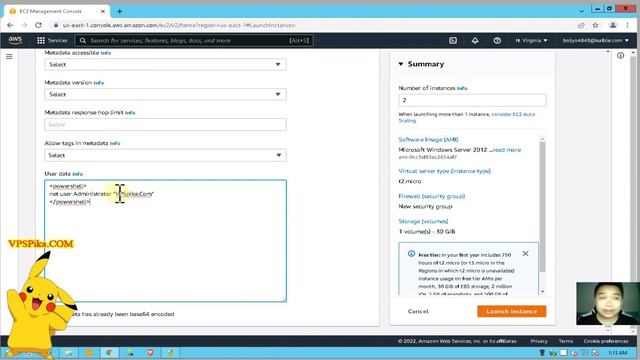Open Info for User data
The height and width of the screenshot is (360, 640).
coord(77,174)
